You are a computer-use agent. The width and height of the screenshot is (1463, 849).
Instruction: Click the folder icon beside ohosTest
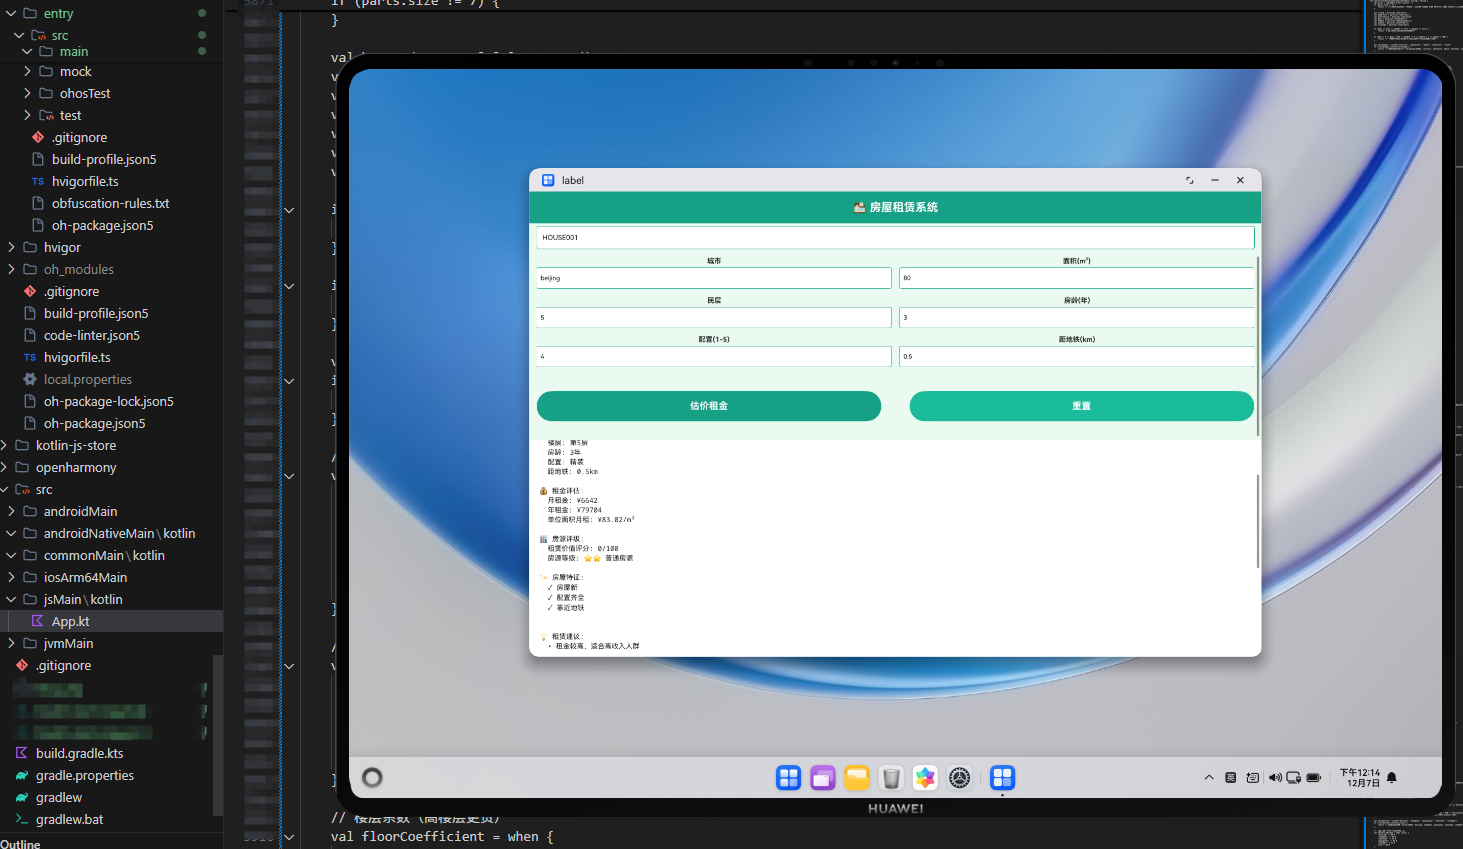click(x=46, y=93)
